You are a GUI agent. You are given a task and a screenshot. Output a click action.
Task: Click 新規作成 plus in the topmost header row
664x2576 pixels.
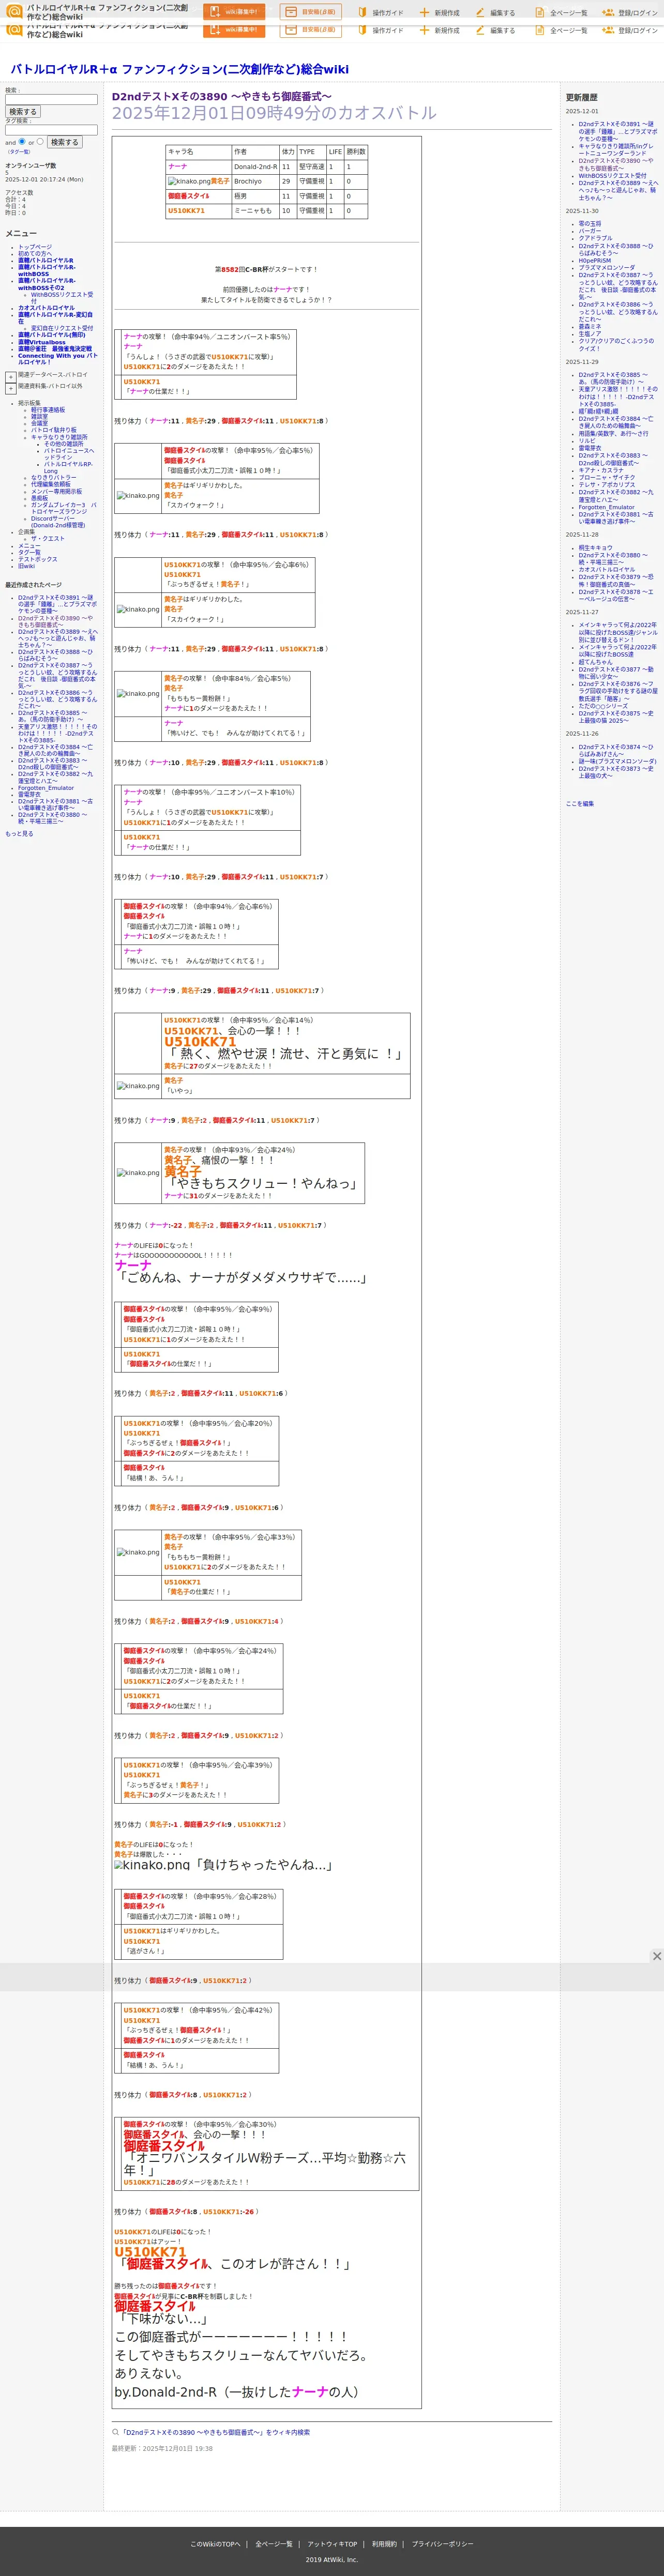[440, 12]
